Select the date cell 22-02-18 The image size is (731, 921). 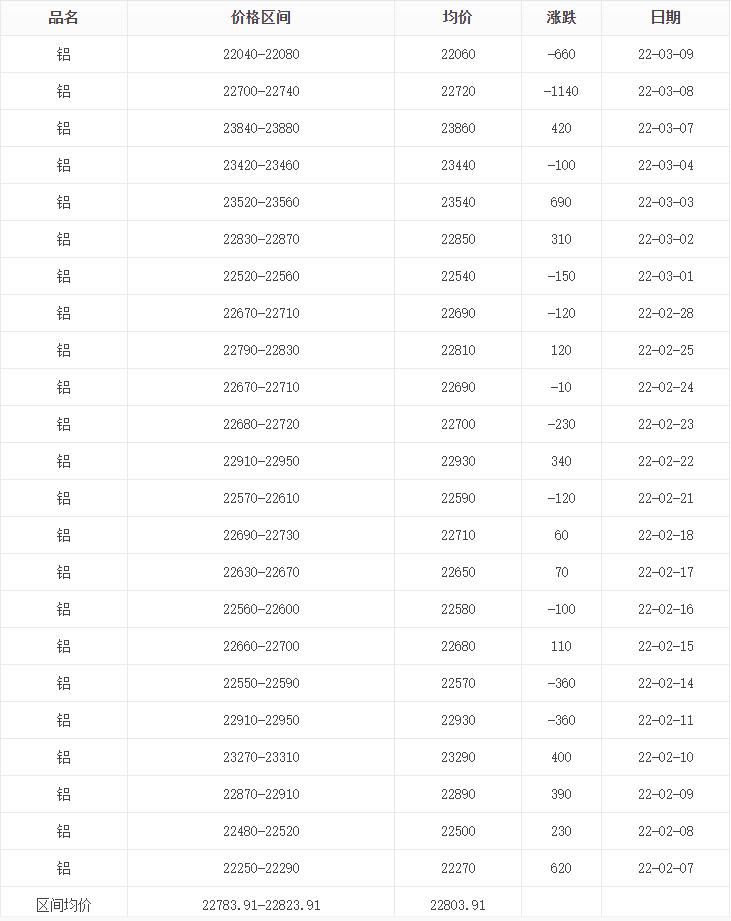pos(665,536)
